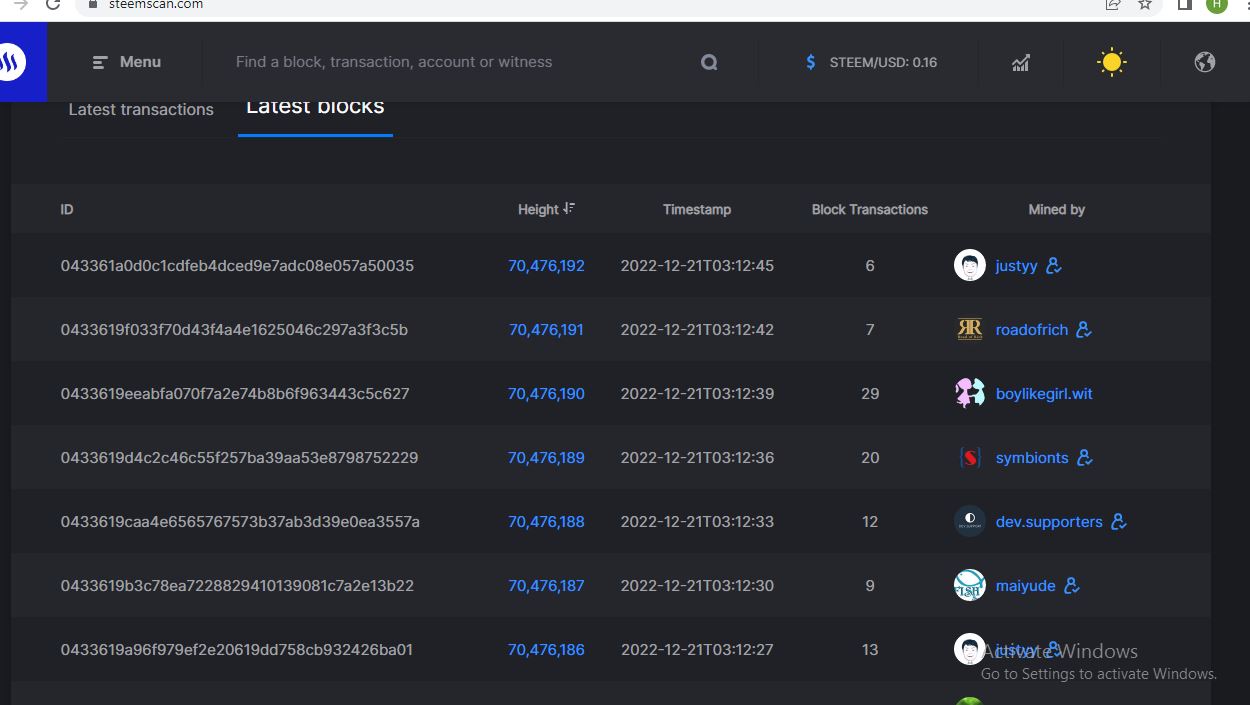Click roadofrich avatar image

[969, 329]
